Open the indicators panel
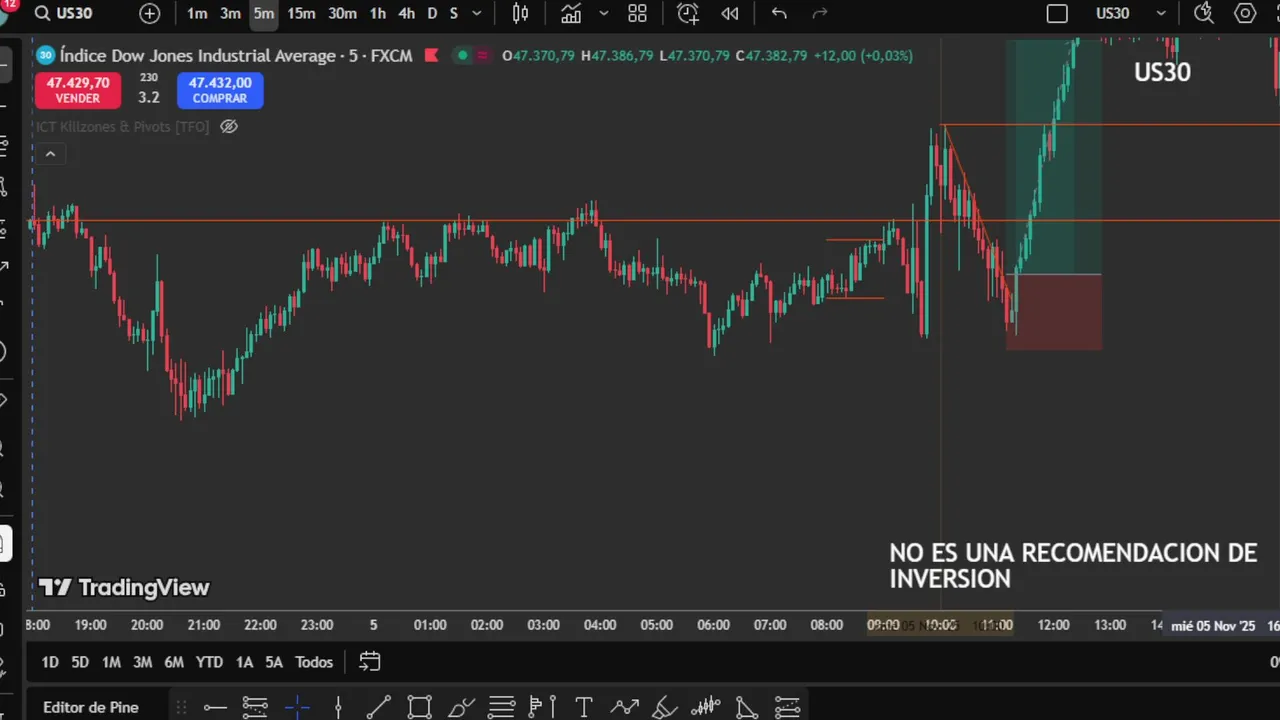 [571, 13]
